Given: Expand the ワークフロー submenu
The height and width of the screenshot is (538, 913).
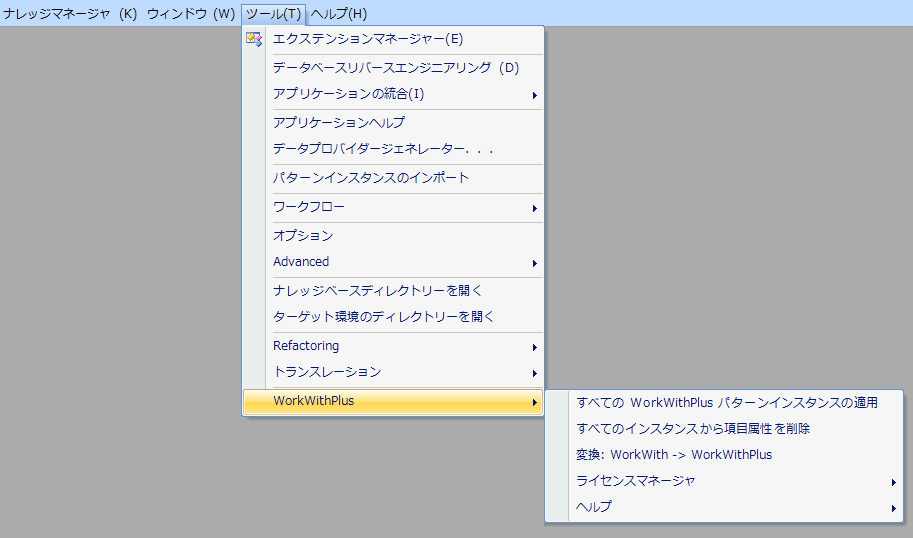Looking at the screenshot, I should click(x=309, y=207).
